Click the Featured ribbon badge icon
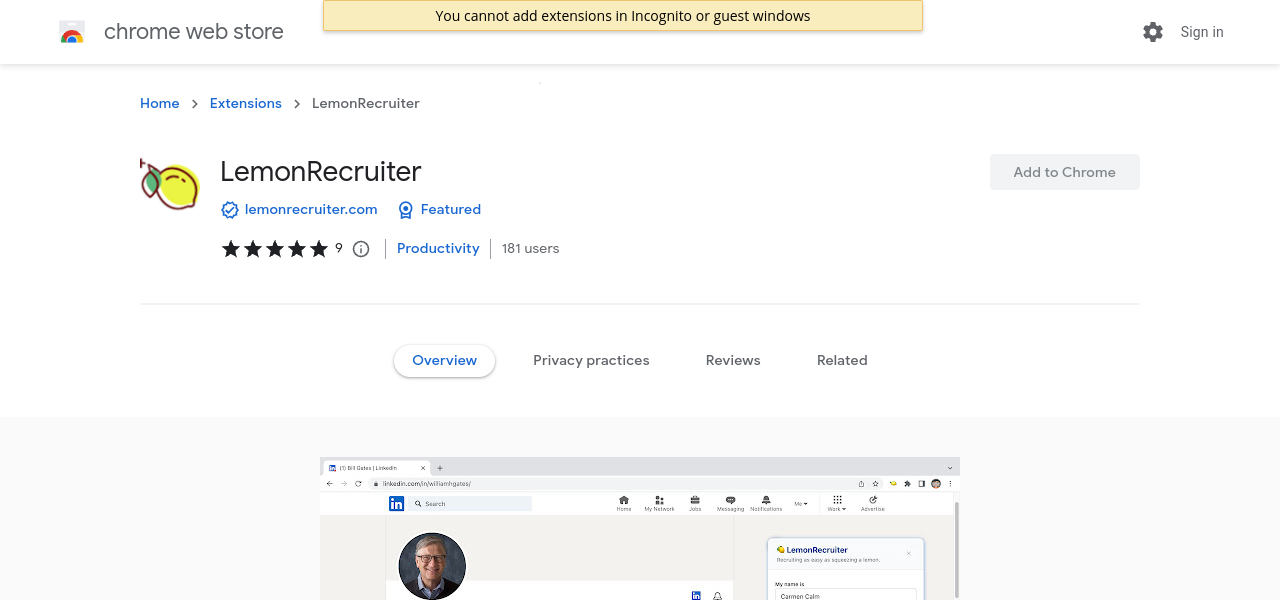 pos(405,210)
